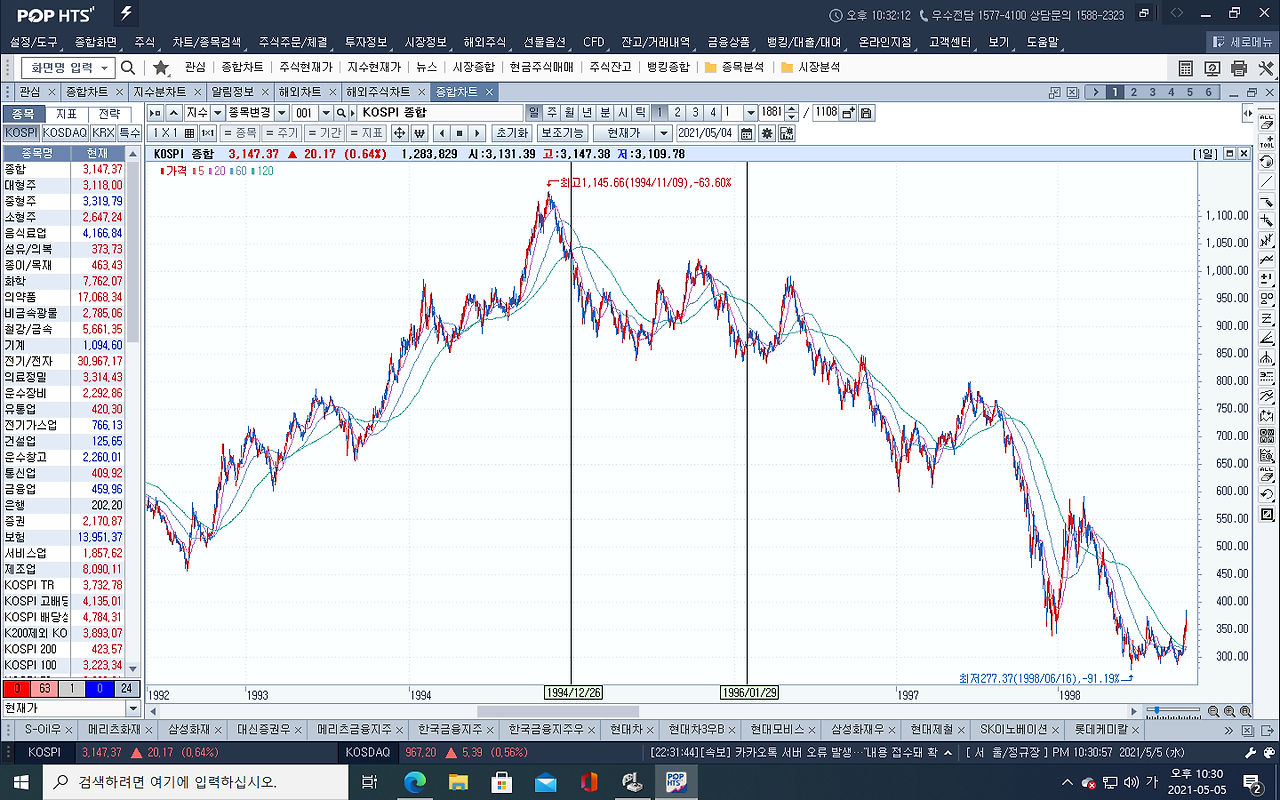
Task: Click the search magnifier next to 화면명 입력
Action: point(128,67)
